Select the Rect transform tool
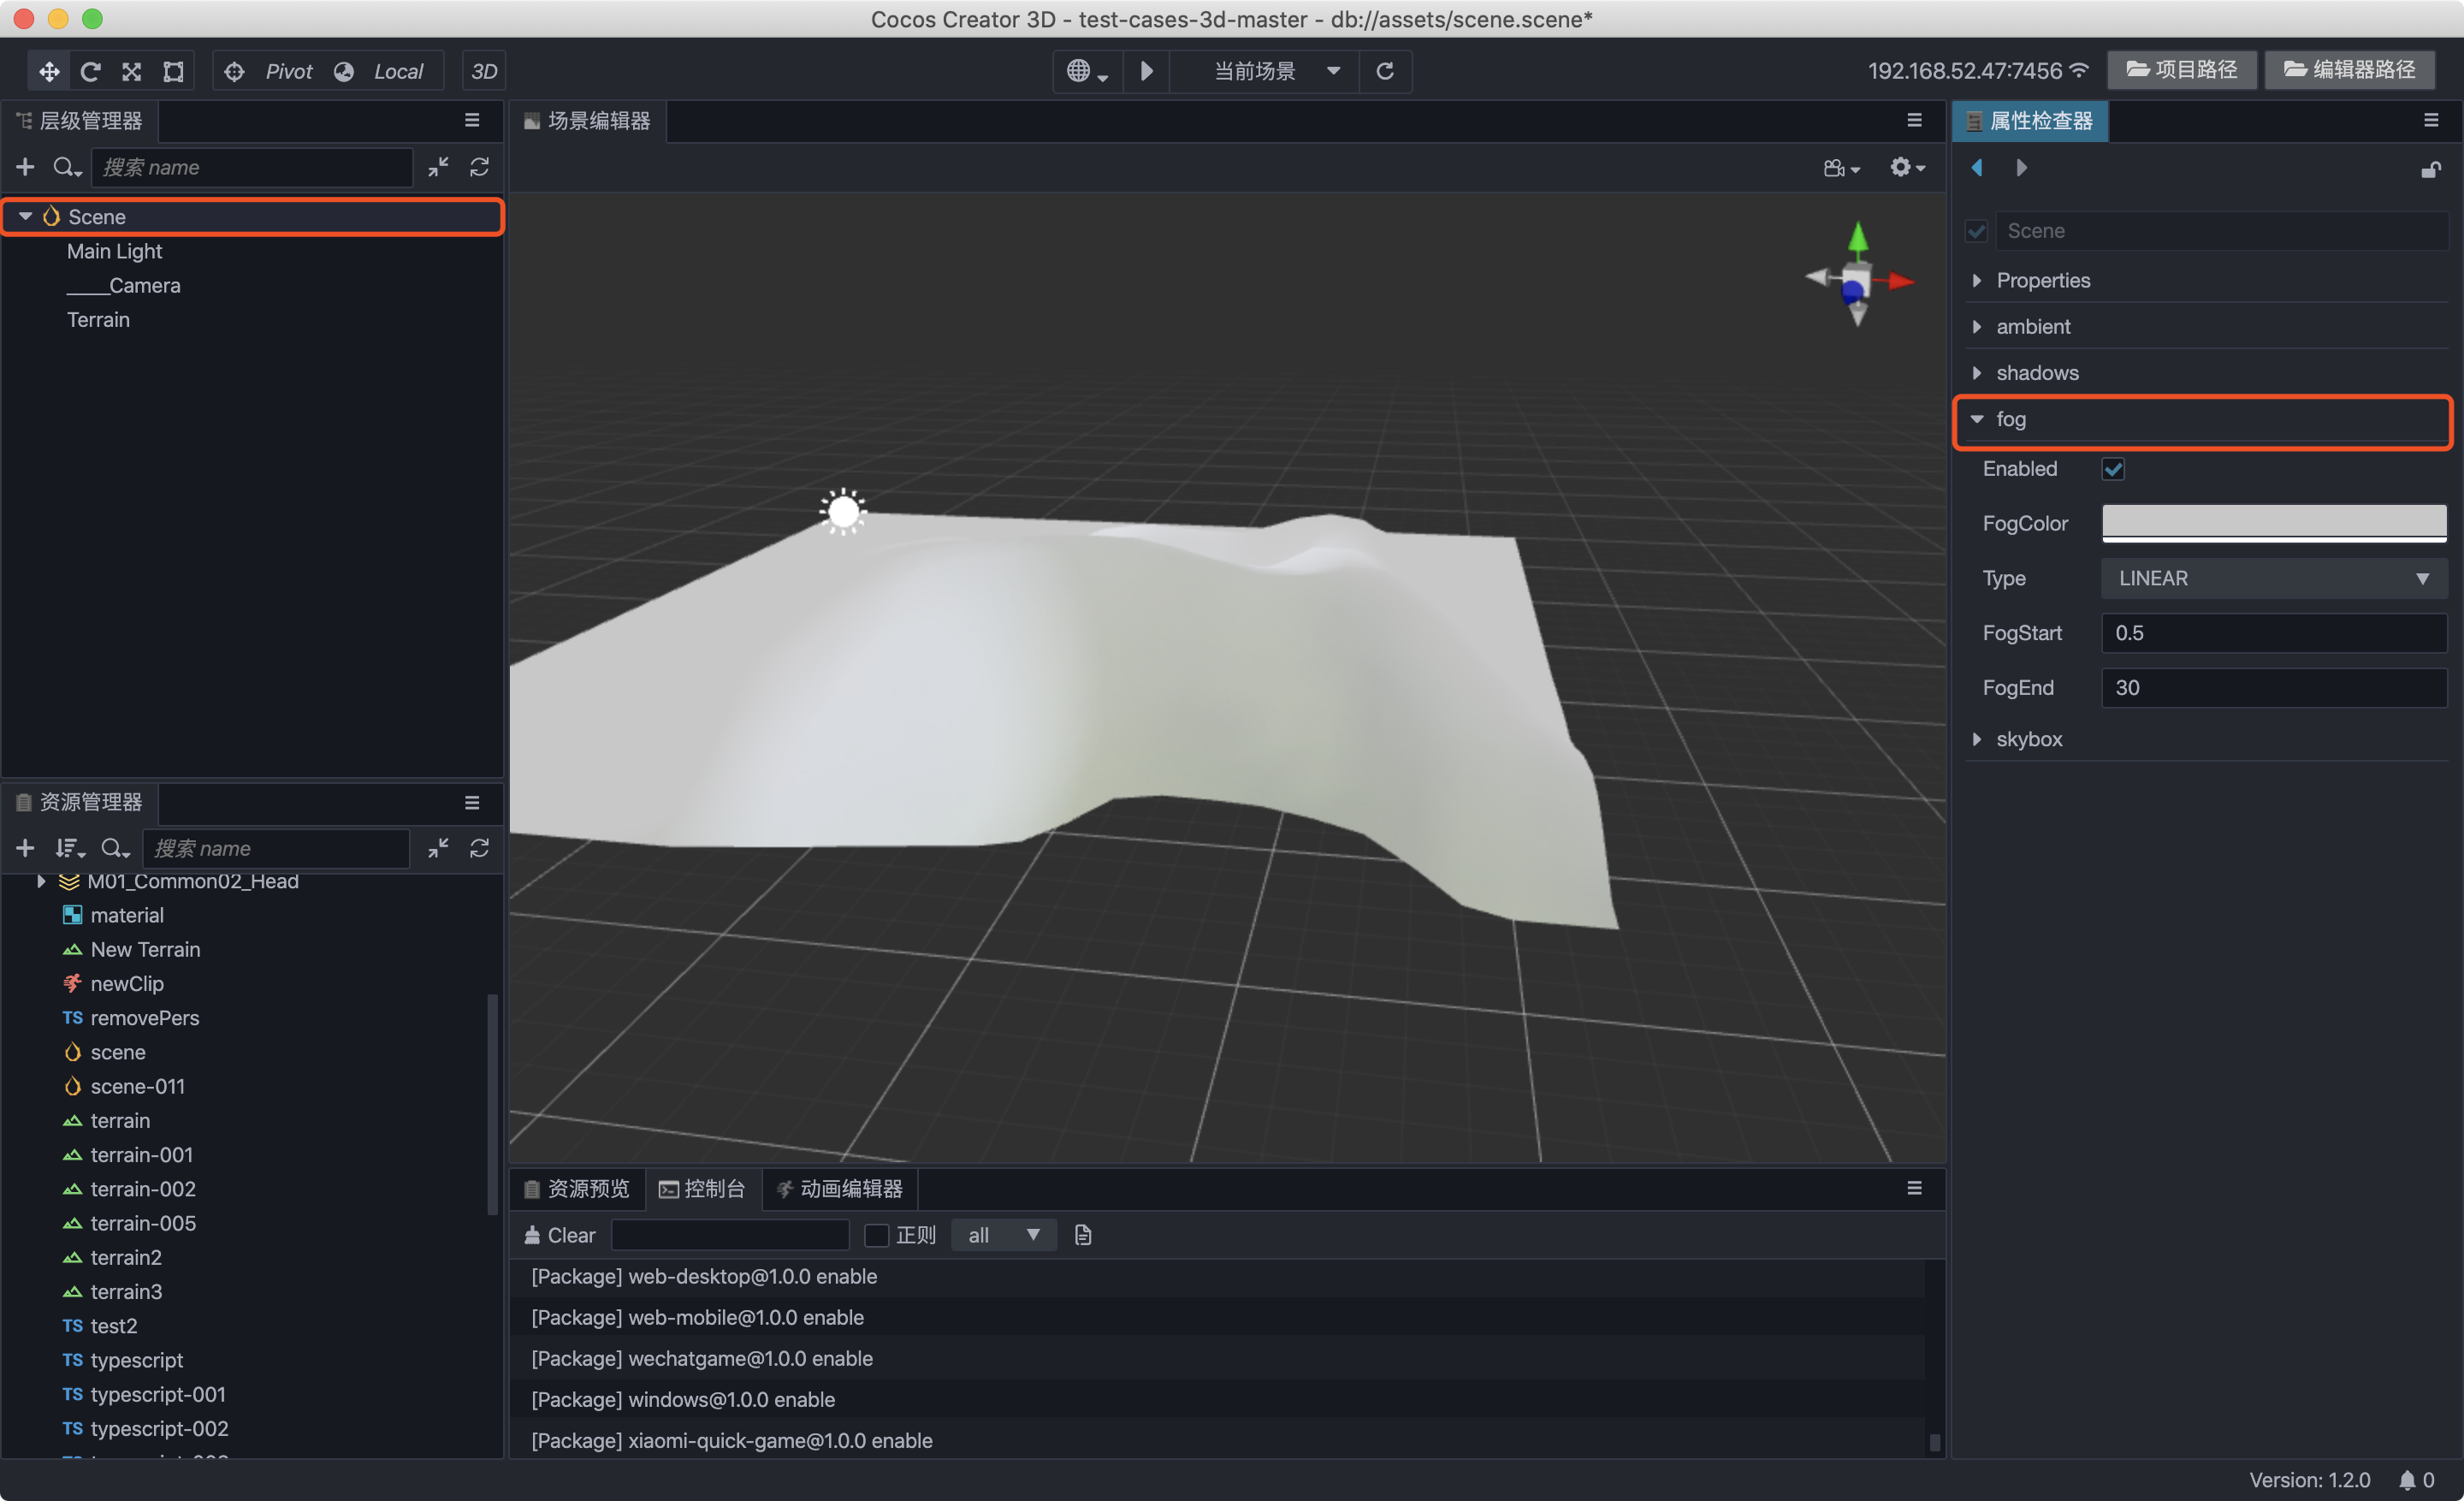This screenshot has height=1501, width=2464. 173,71
